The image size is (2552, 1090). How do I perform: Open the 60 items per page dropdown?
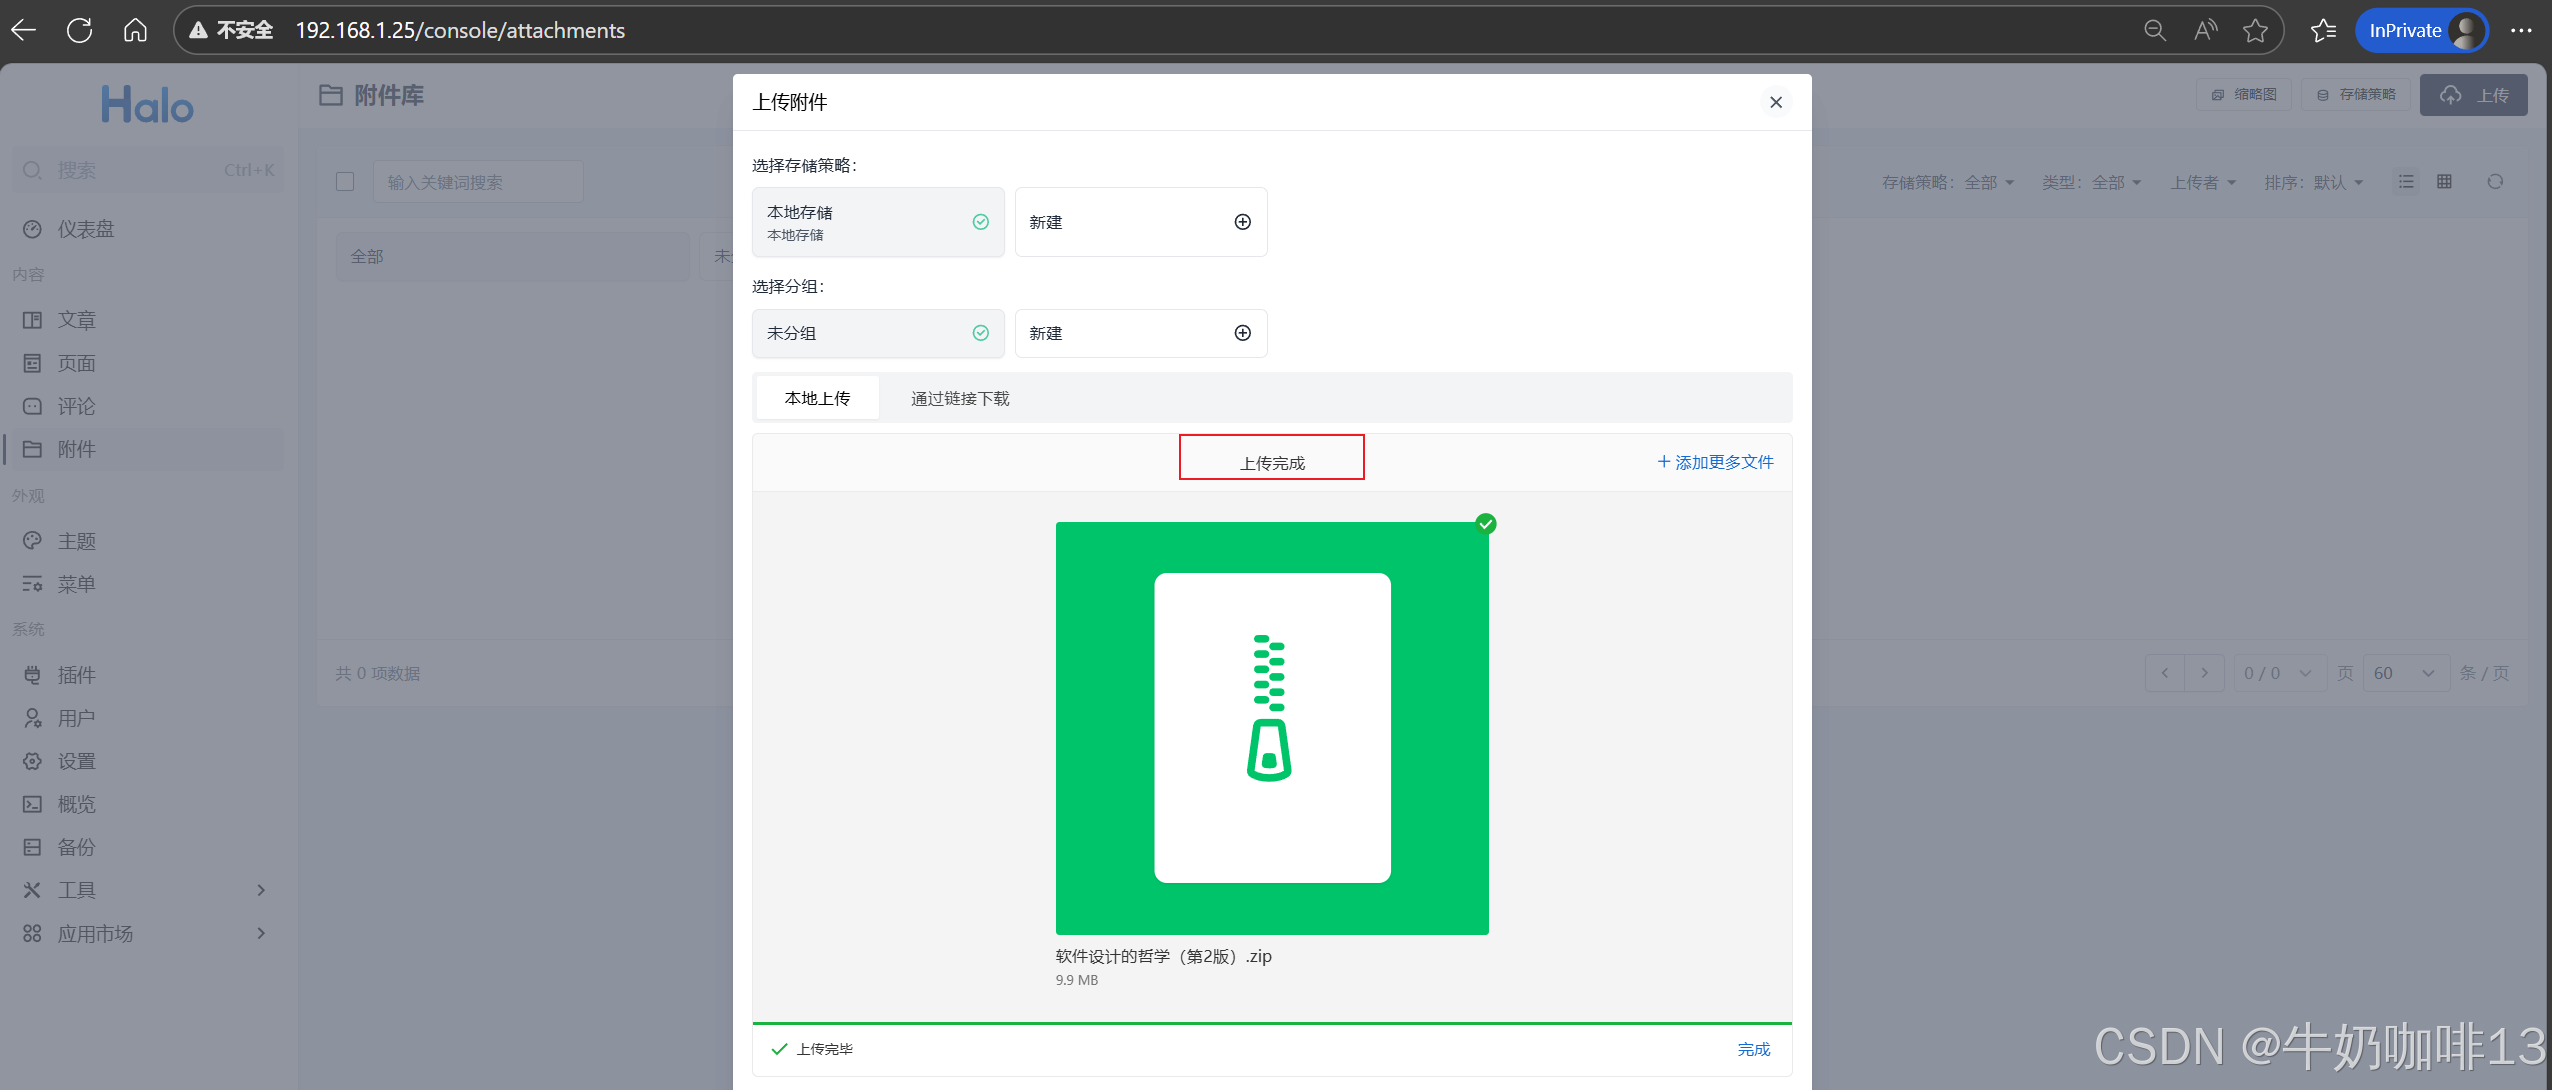[x=2404, y=673]
